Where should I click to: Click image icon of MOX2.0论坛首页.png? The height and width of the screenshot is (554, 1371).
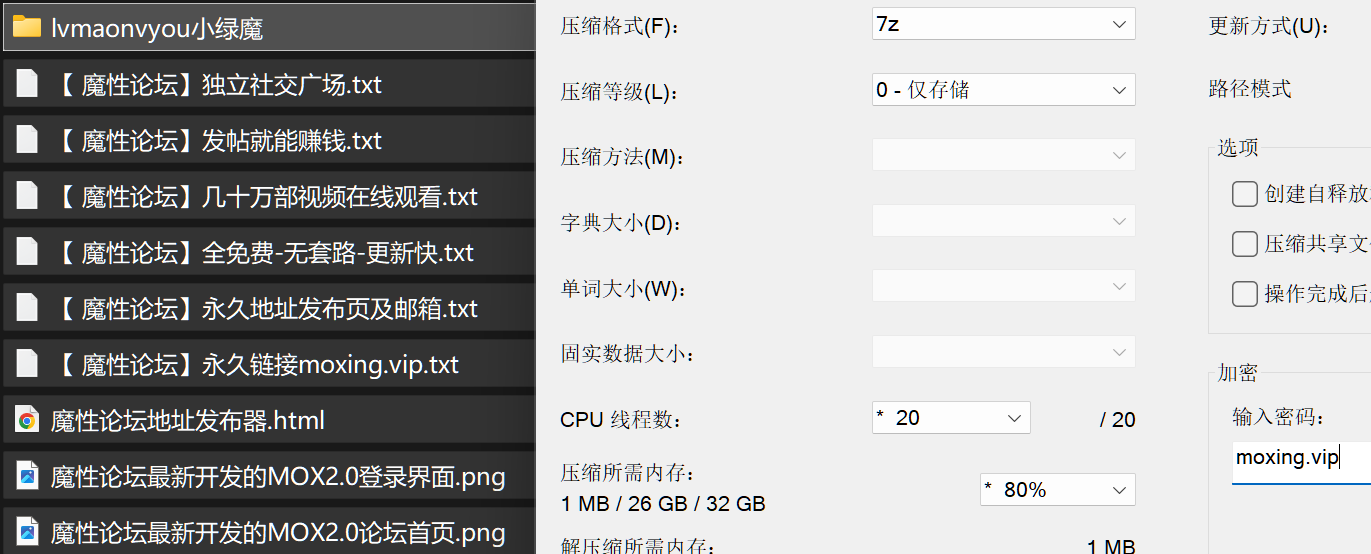coord(27,532)
